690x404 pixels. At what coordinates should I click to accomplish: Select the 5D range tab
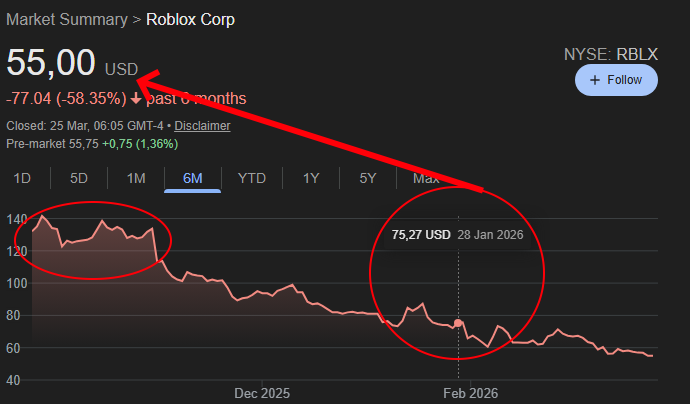click(79, 178)
